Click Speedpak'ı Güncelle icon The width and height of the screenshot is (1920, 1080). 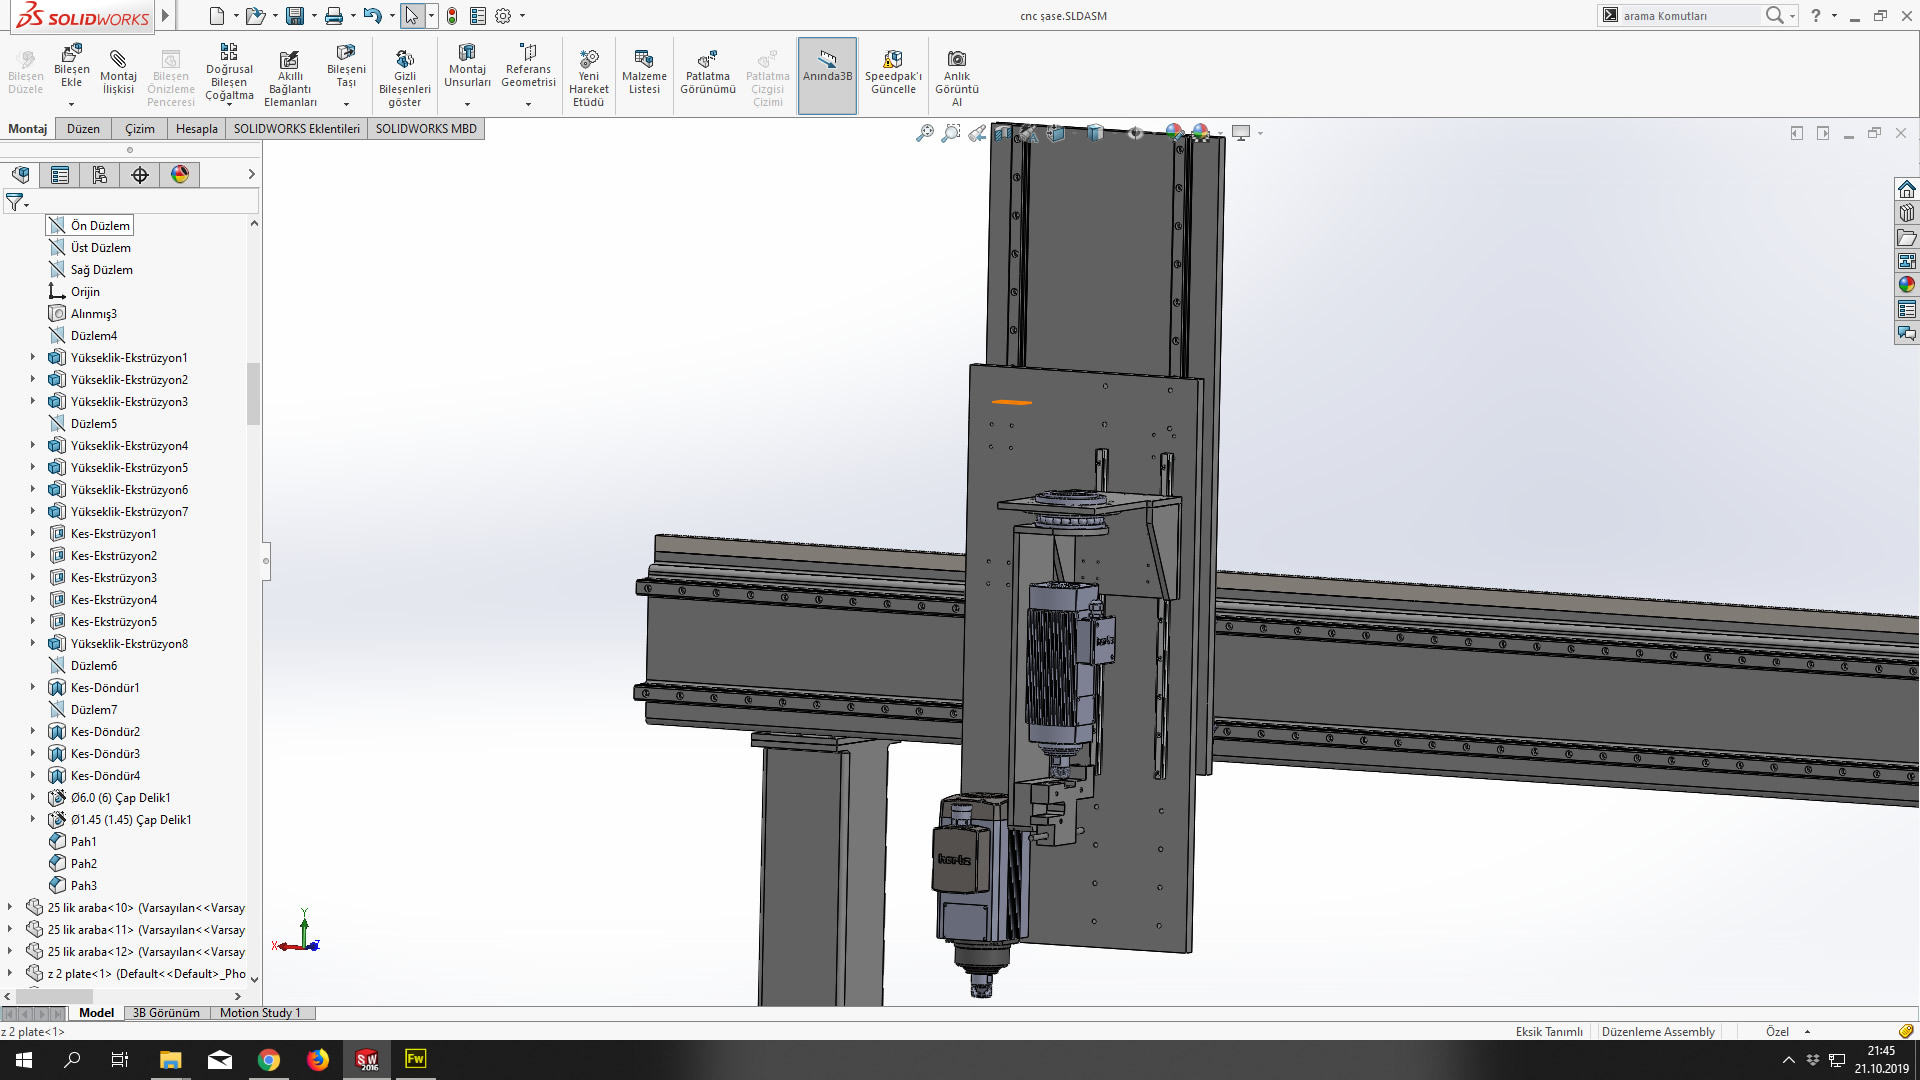coord(893,72)
